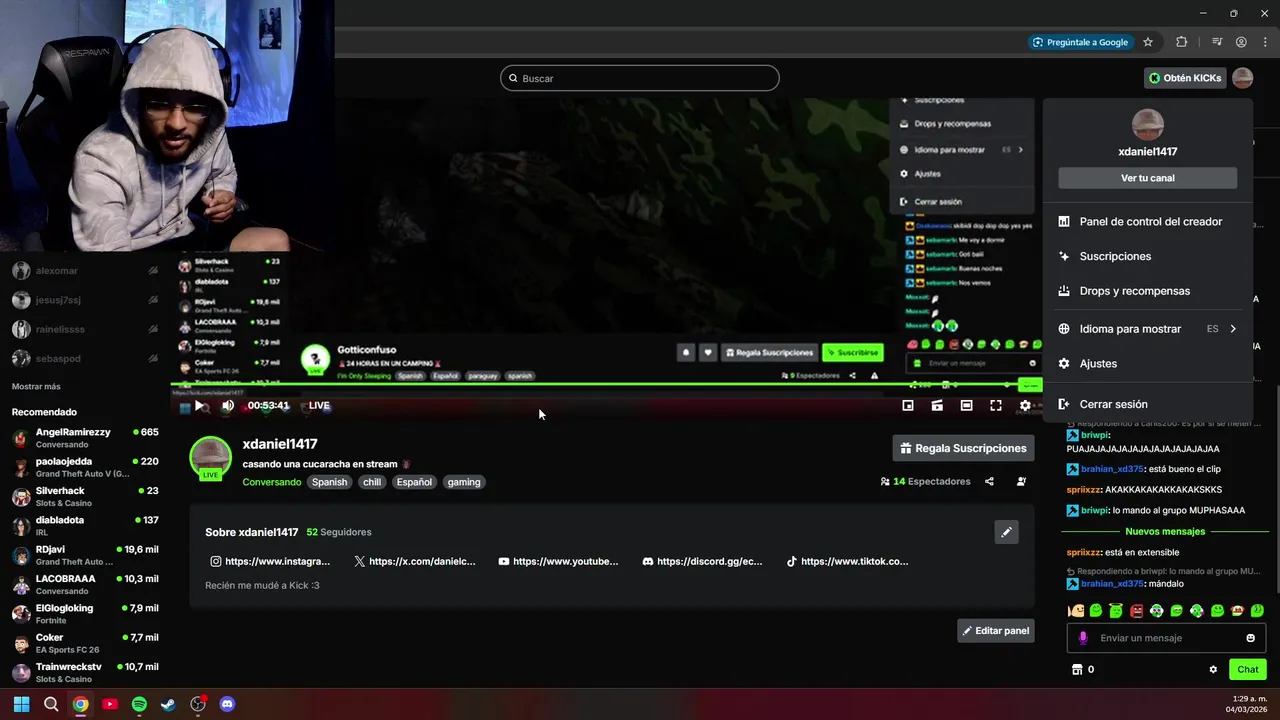Select Cerrar sesión to log out

click(1148, 404)
